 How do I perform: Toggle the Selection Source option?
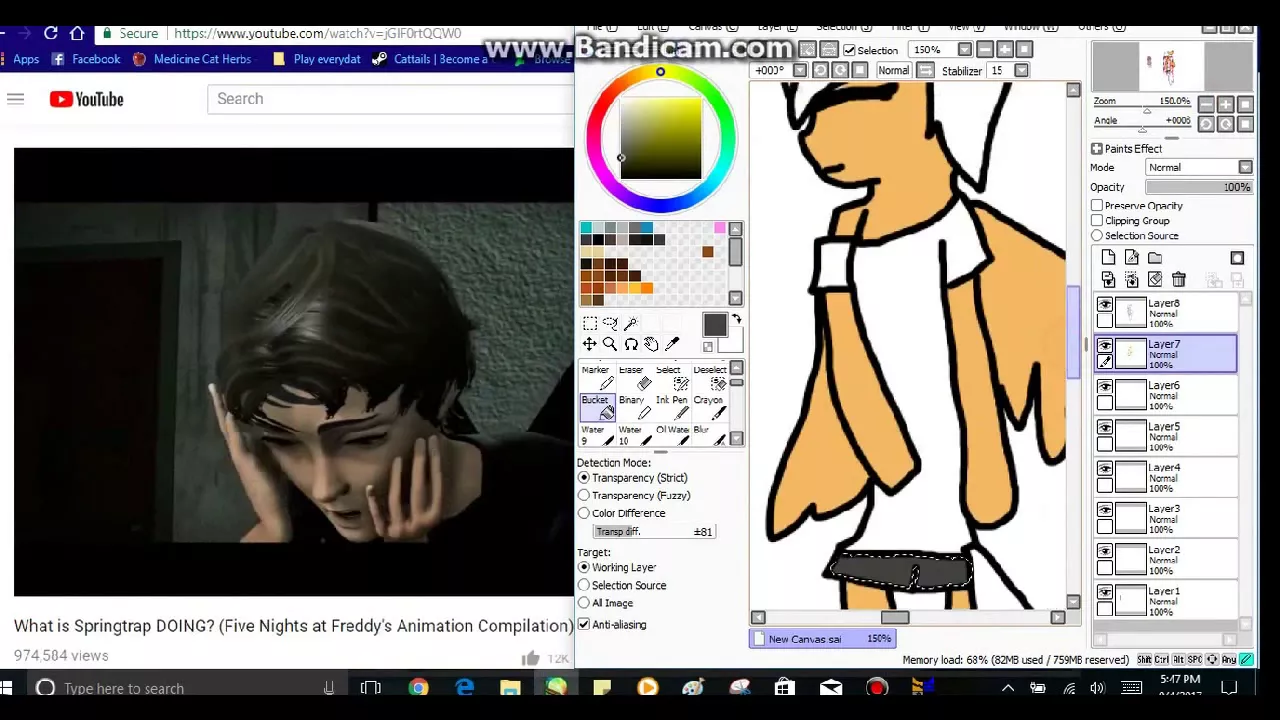click(x=1097, y=236)
